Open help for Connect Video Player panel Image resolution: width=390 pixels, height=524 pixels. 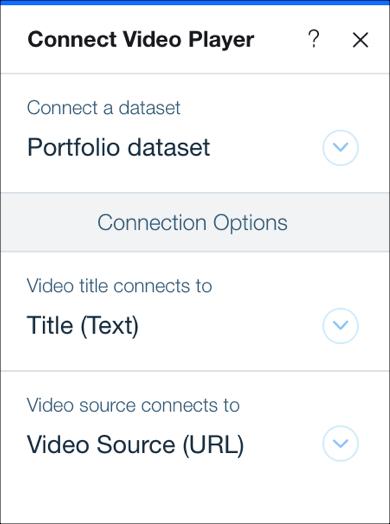click(313, 39)
